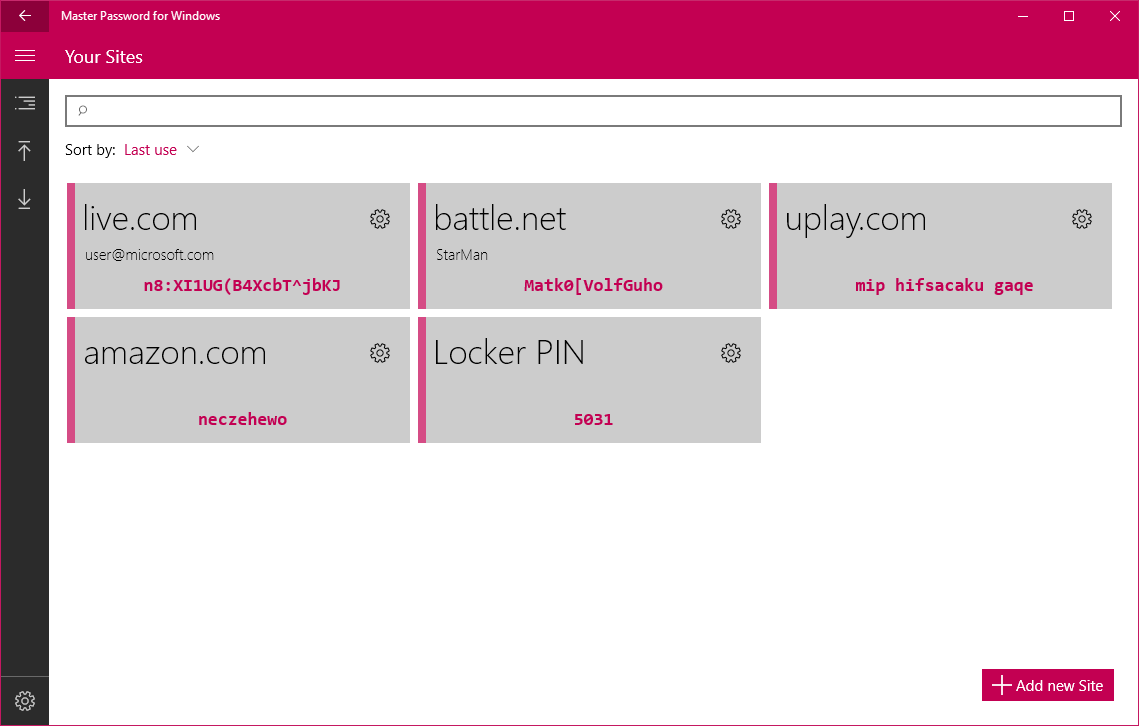Select the Locker PIN site title
The height and width of the screenshot is (726, 1139).
[x=509, y=353]
